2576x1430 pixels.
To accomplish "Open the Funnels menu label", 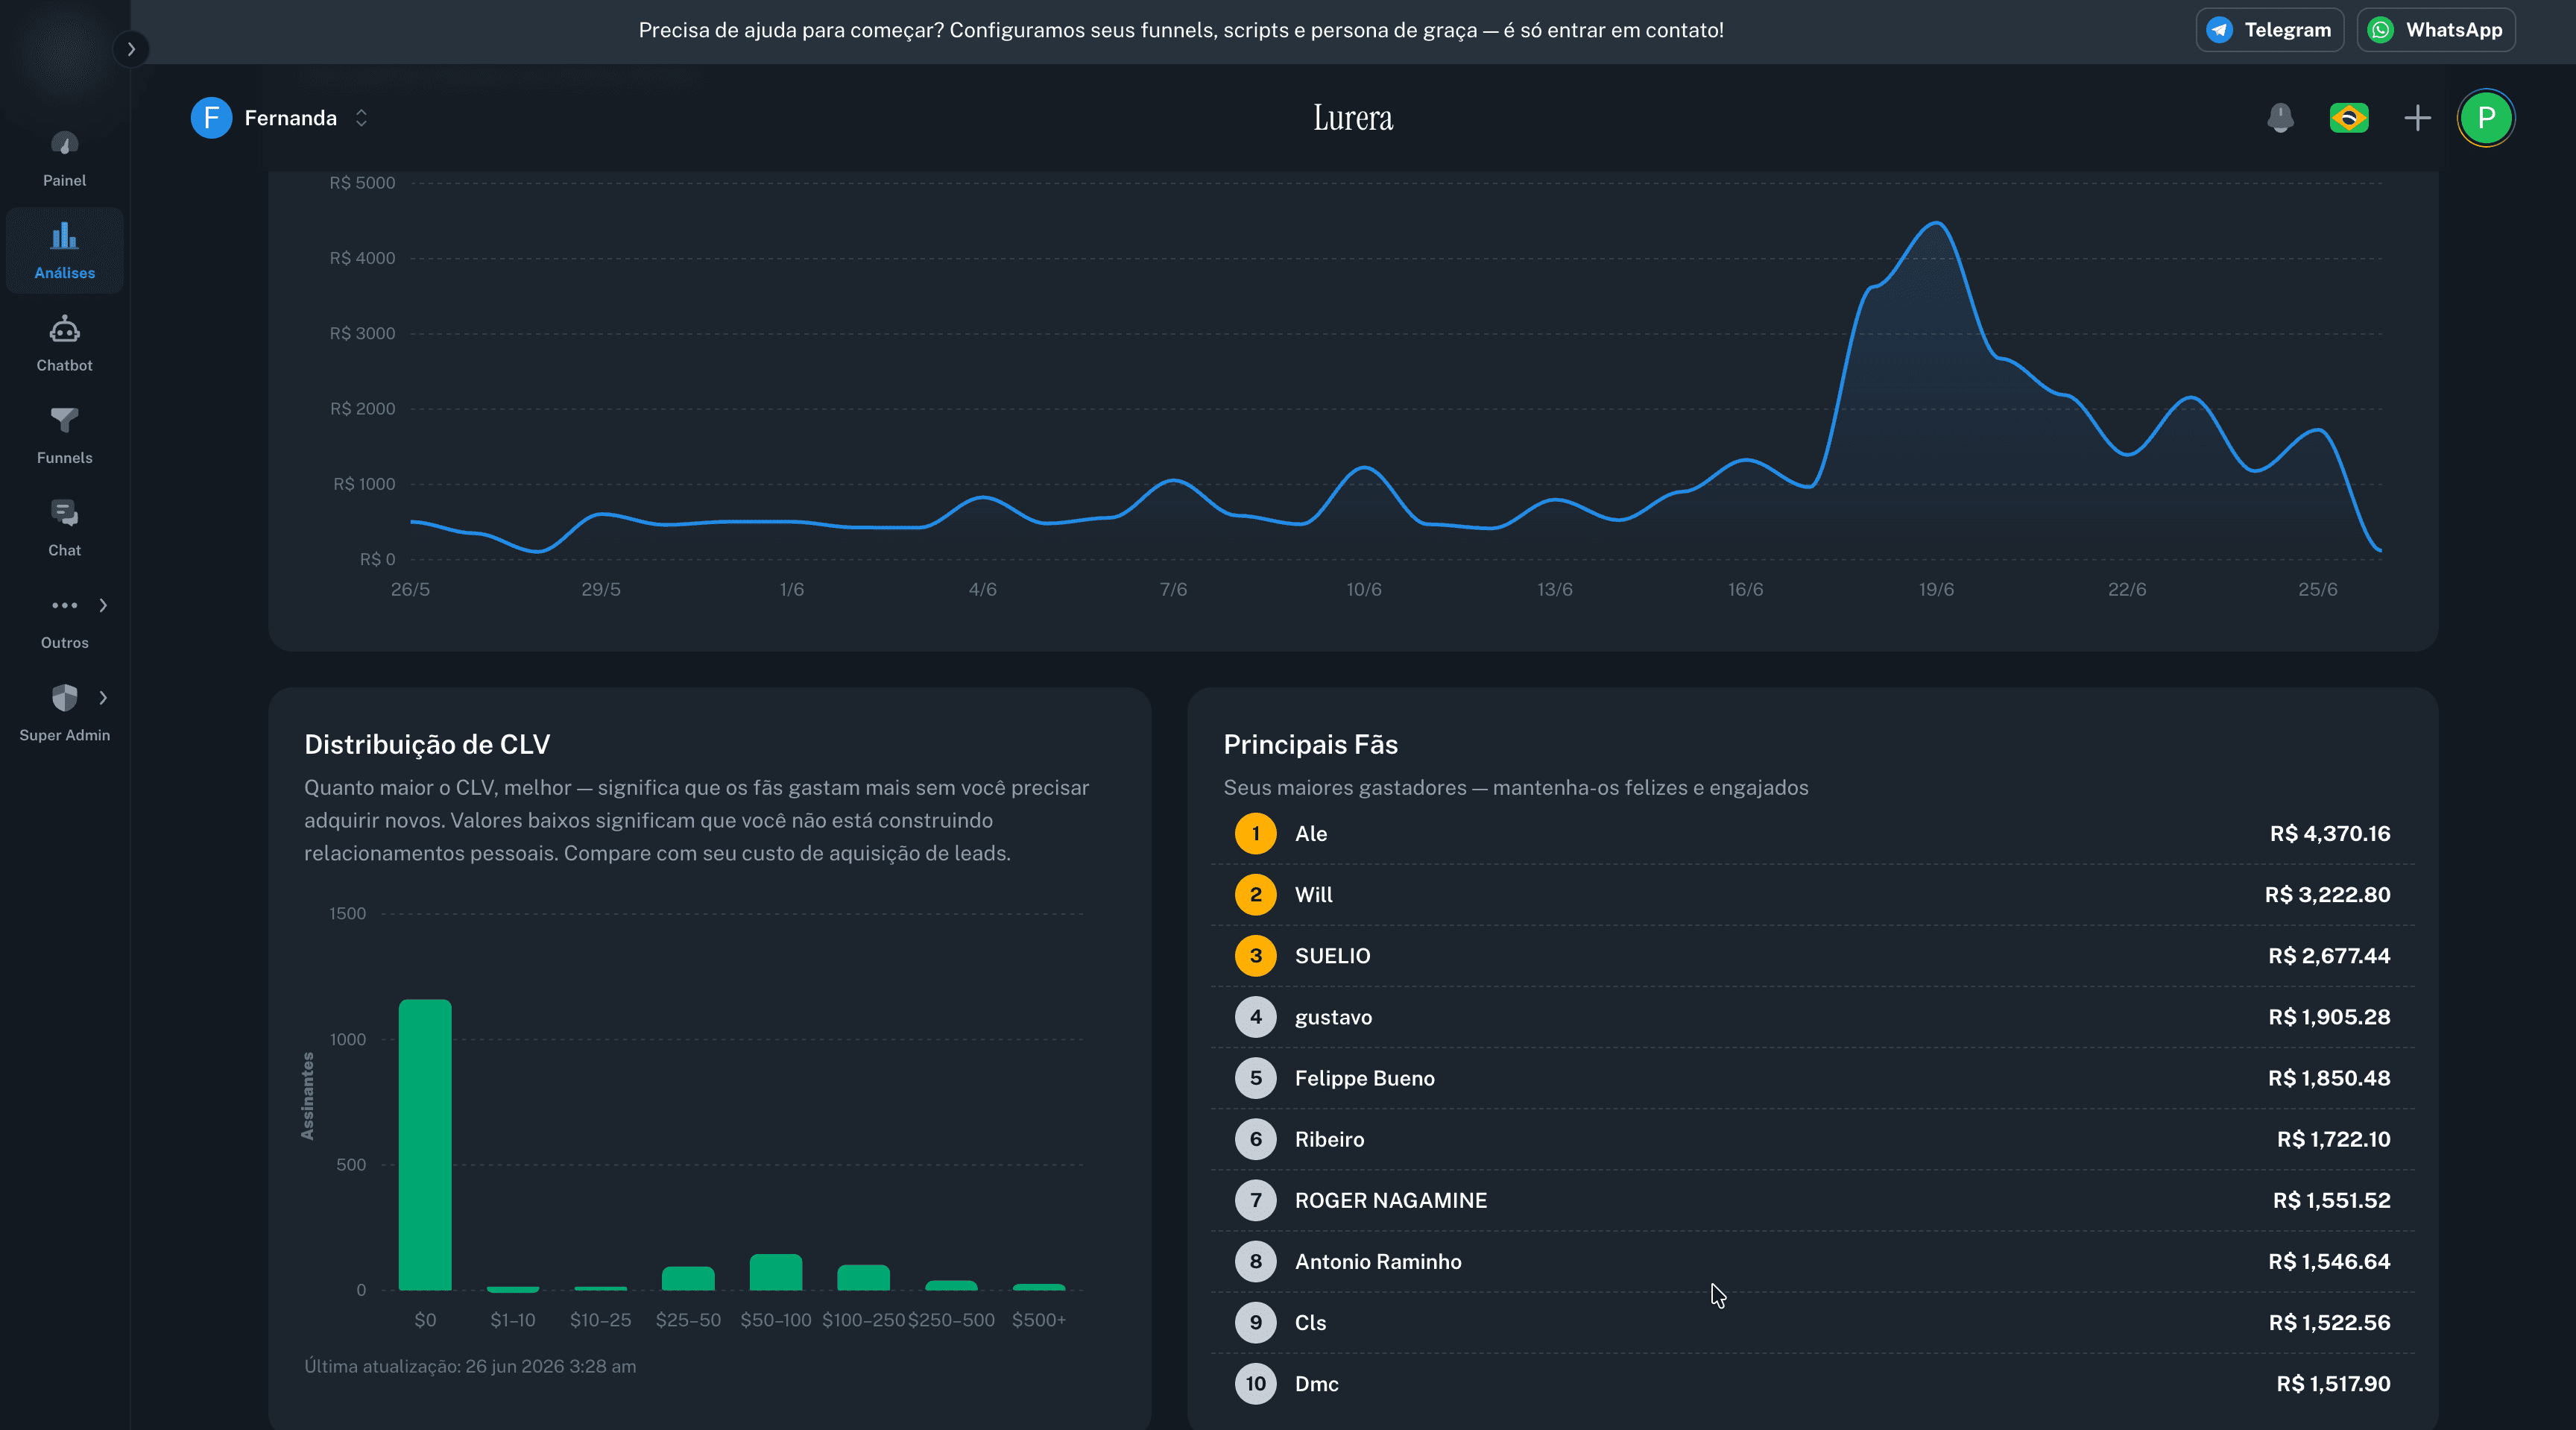I will click(64, 458).
